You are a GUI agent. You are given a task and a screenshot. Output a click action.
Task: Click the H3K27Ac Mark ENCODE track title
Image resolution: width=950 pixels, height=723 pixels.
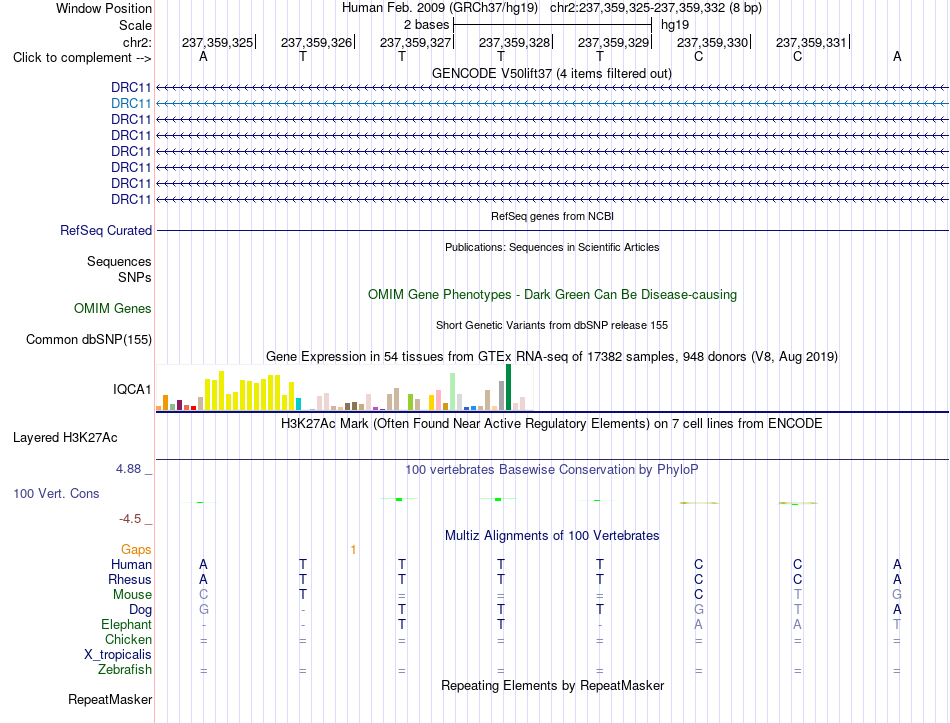tap(551, 424)
